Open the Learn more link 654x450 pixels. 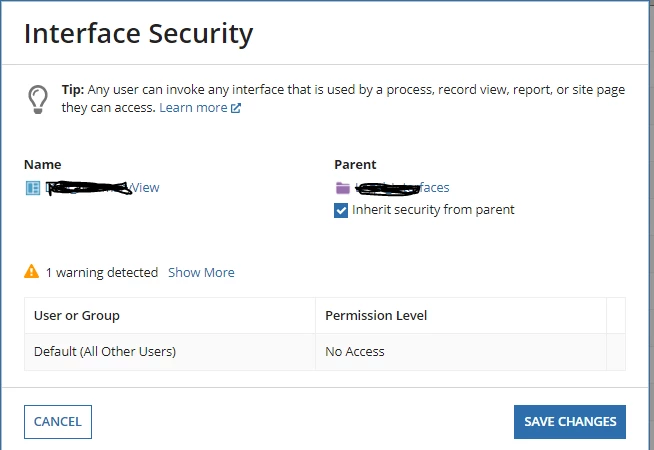click(x=193, y=108)
